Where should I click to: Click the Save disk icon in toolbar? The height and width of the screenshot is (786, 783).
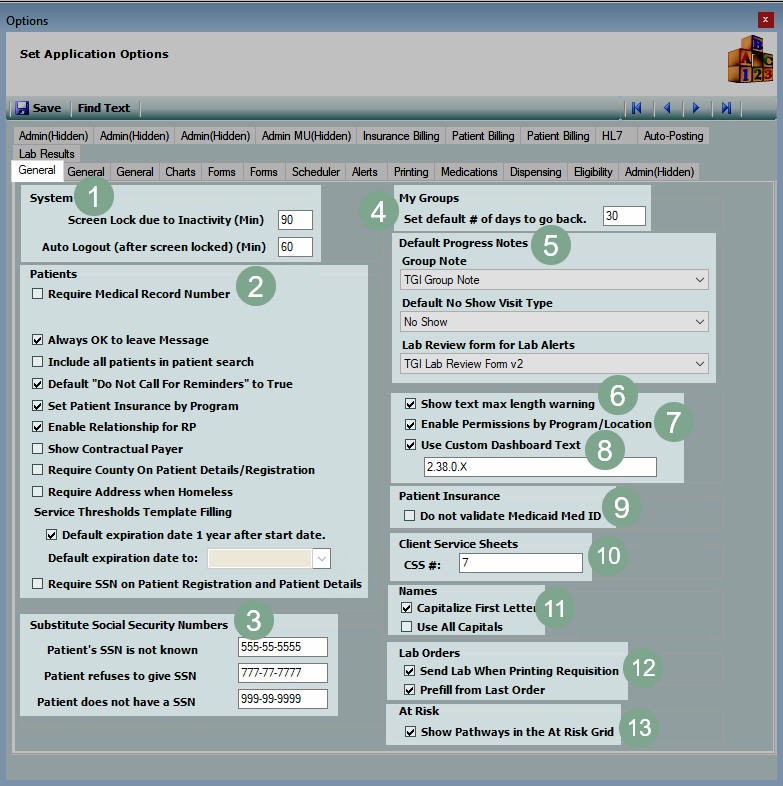click(22, 108)
